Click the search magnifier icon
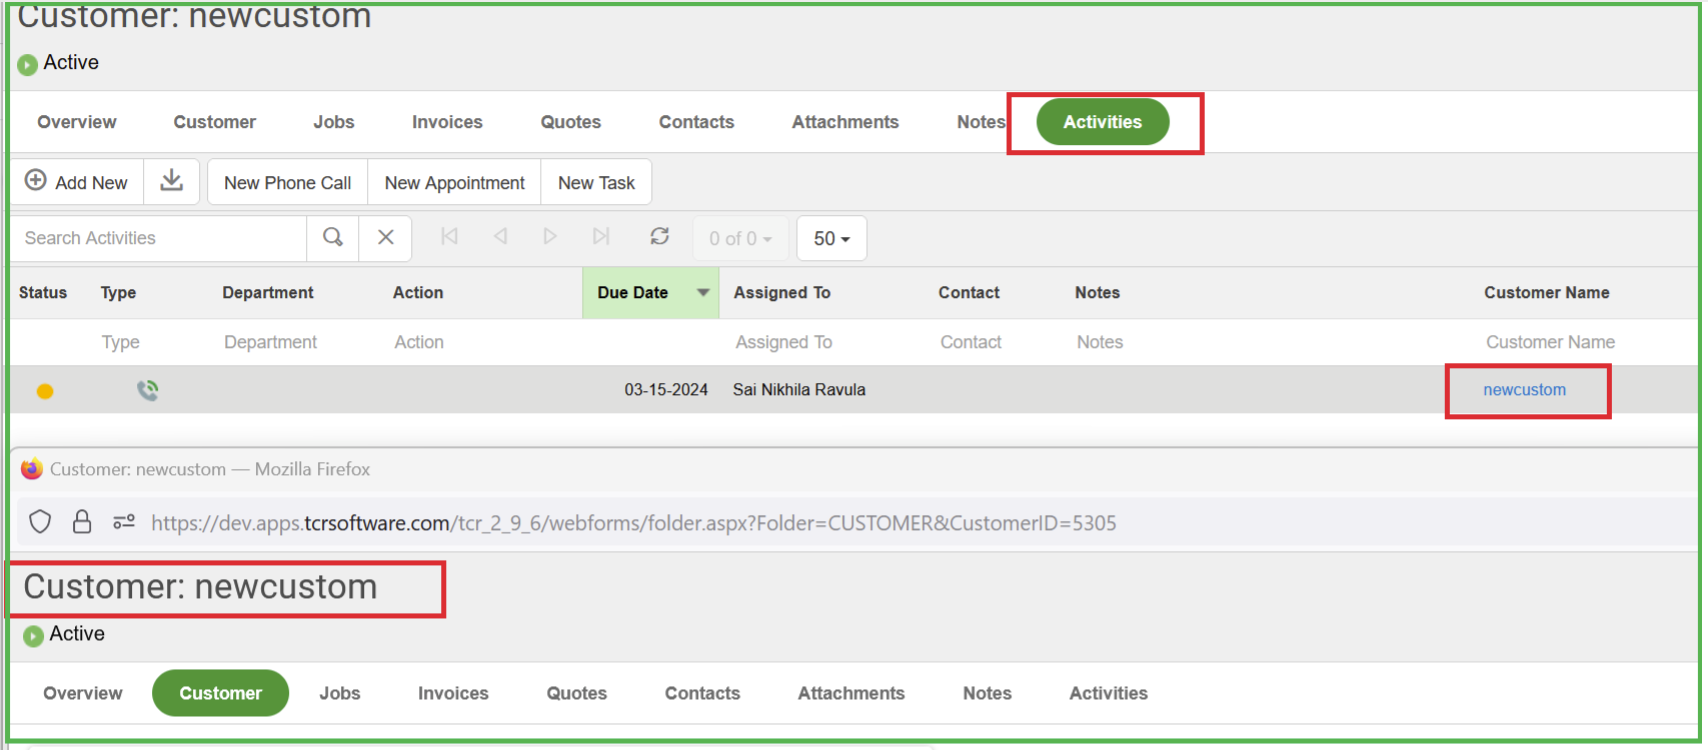 (333, 238)
